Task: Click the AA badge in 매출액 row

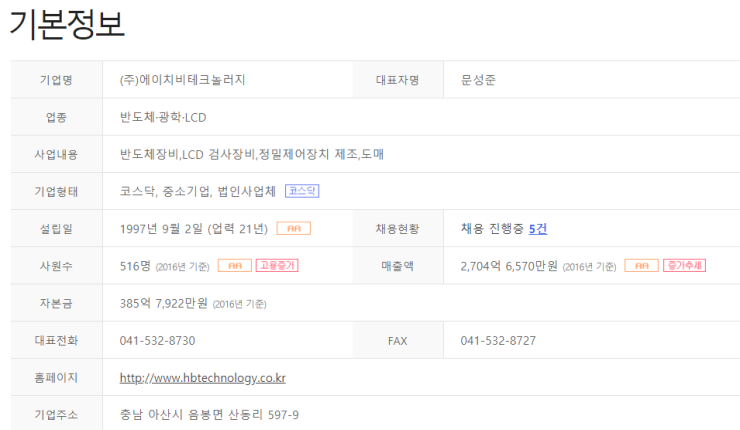Action: [x=641, y=266]
